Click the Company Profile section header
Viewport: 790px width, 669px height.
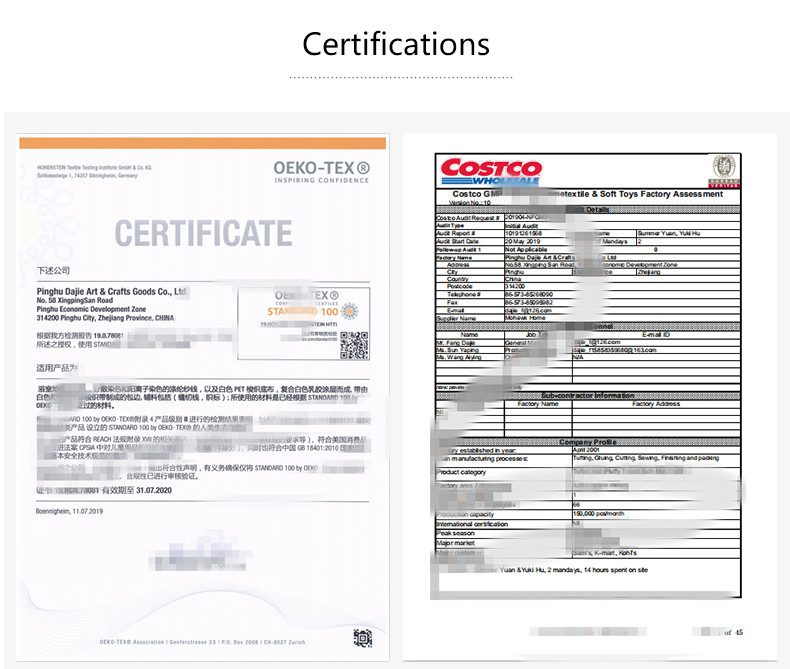coord(588,442)
